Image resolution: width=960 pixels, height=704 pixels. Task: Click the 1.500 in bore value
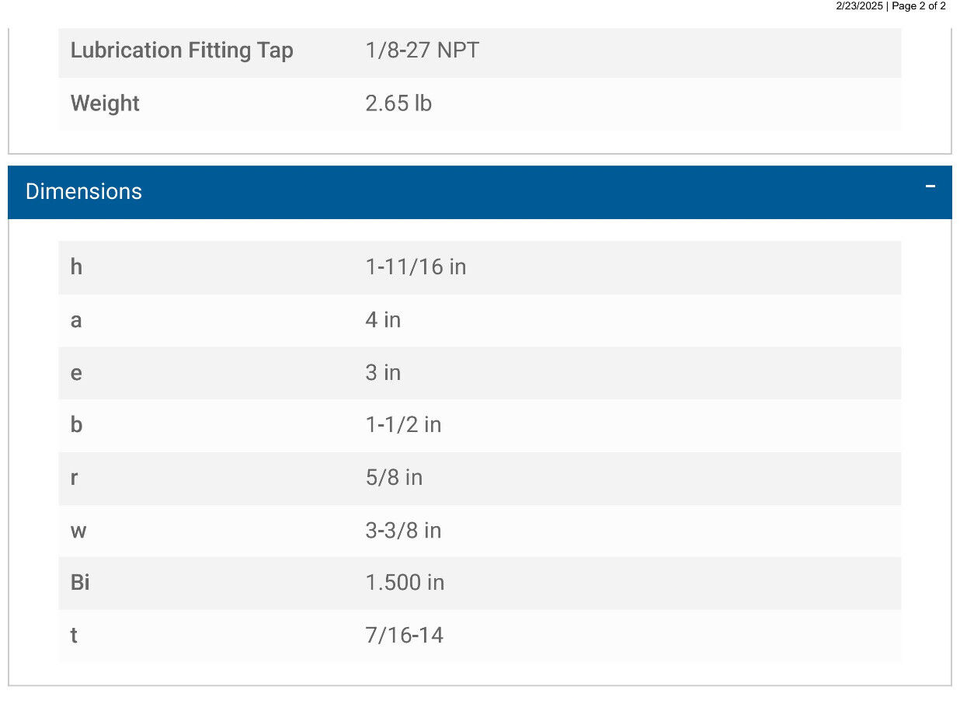405,582
